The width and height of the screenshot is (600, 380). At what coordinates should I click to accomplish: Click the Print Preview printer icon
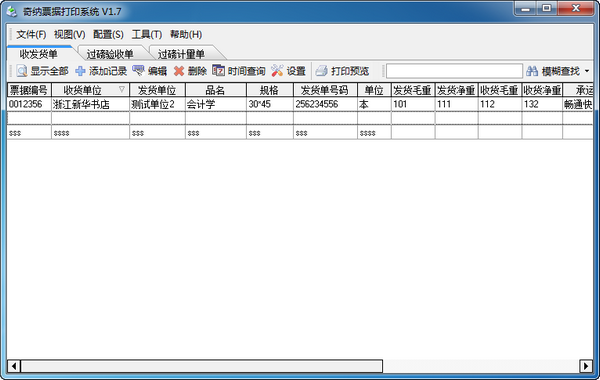point(321,71)
